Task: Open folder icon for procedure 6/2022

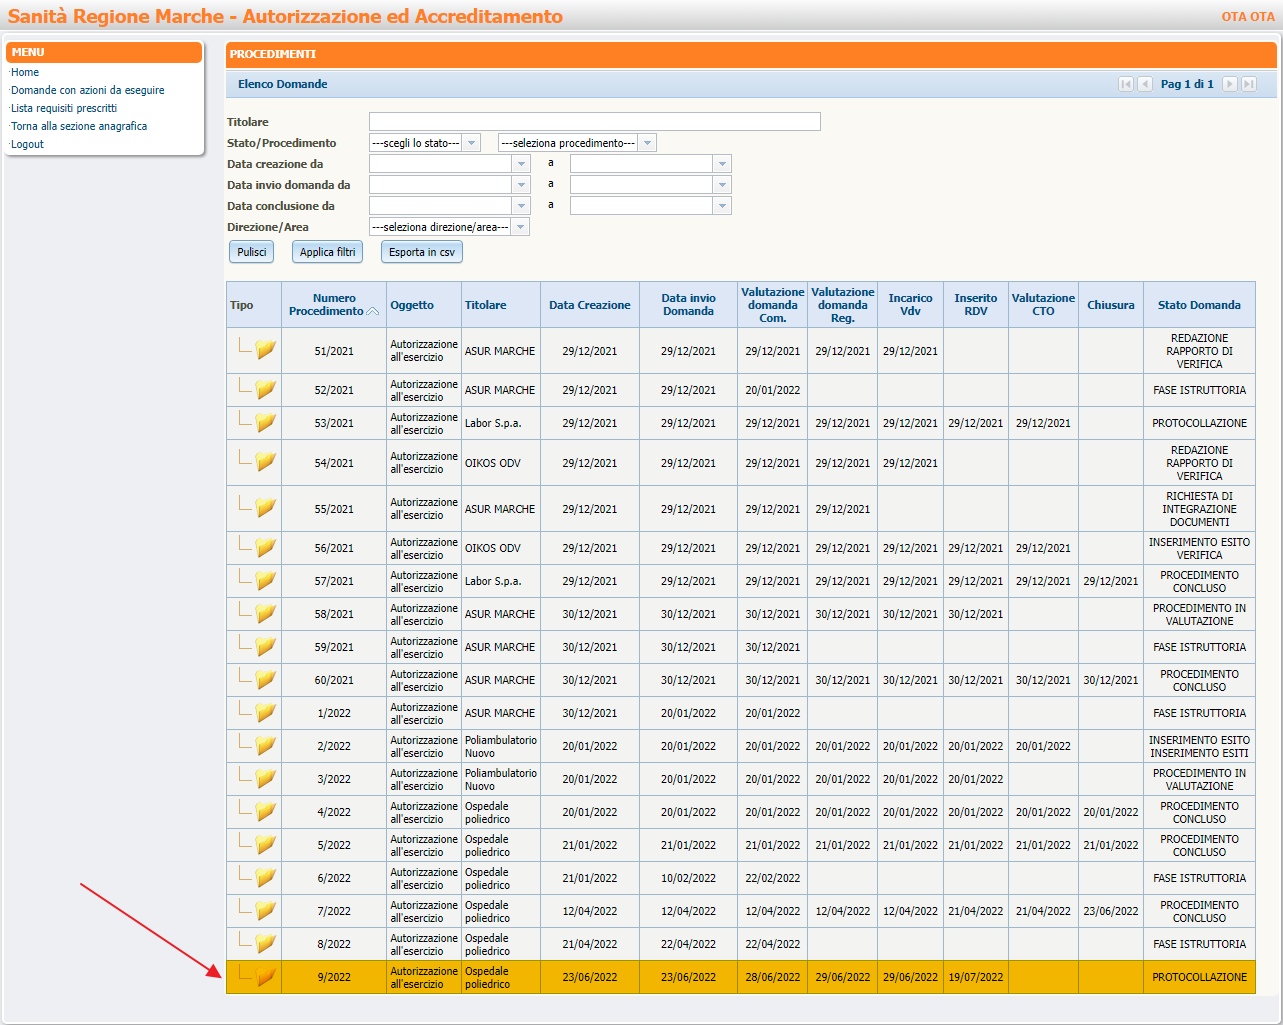Action: pyautogui.click(x=265, y=878)
